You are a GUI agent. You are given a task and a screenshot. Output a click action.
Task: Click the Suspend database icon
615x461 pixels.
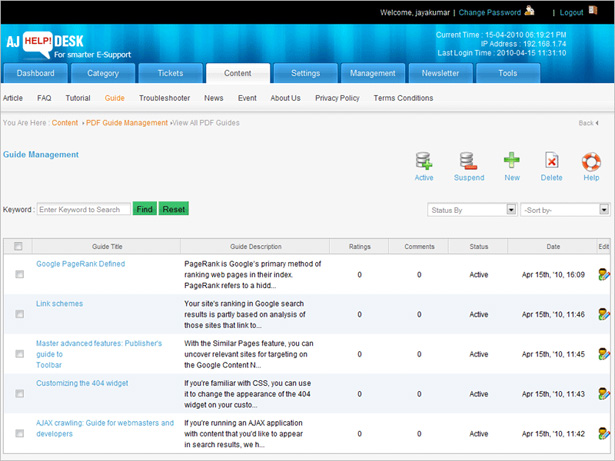[x=468, y=161]
